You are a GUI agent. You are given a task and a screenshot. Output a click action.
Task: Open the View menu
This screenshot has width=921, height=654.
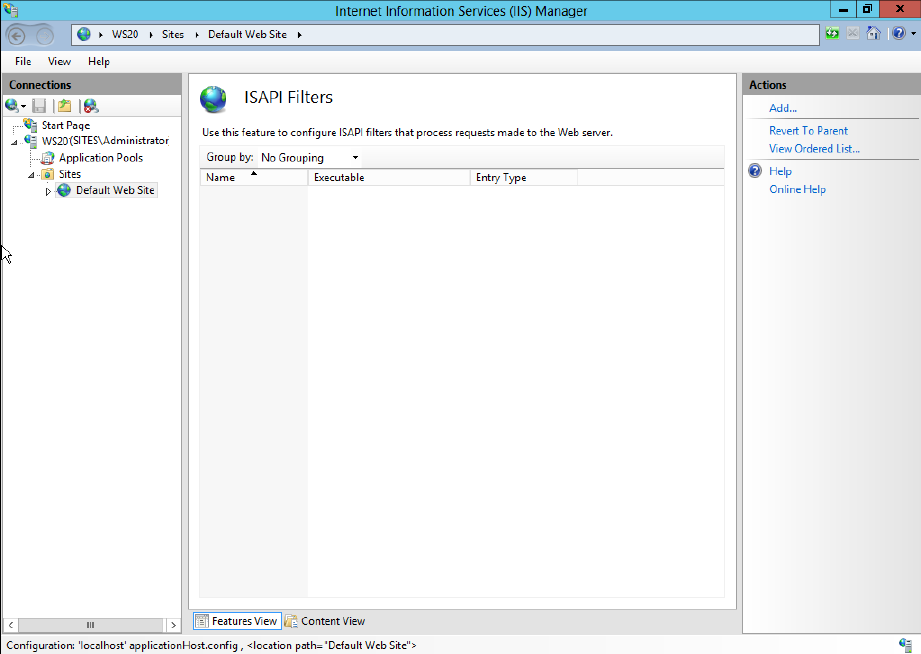(x=59, y=61)
